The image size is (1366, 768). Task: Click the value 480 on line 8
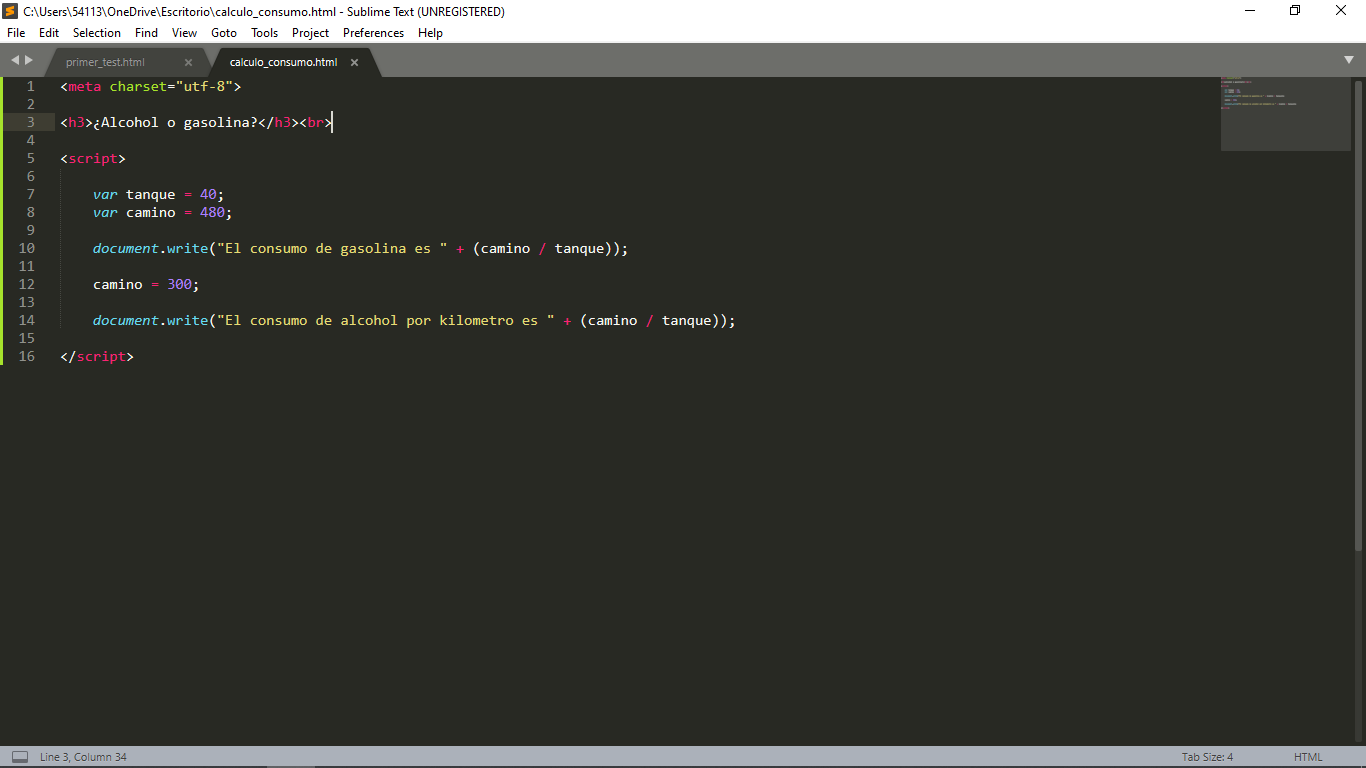[212, 212]
